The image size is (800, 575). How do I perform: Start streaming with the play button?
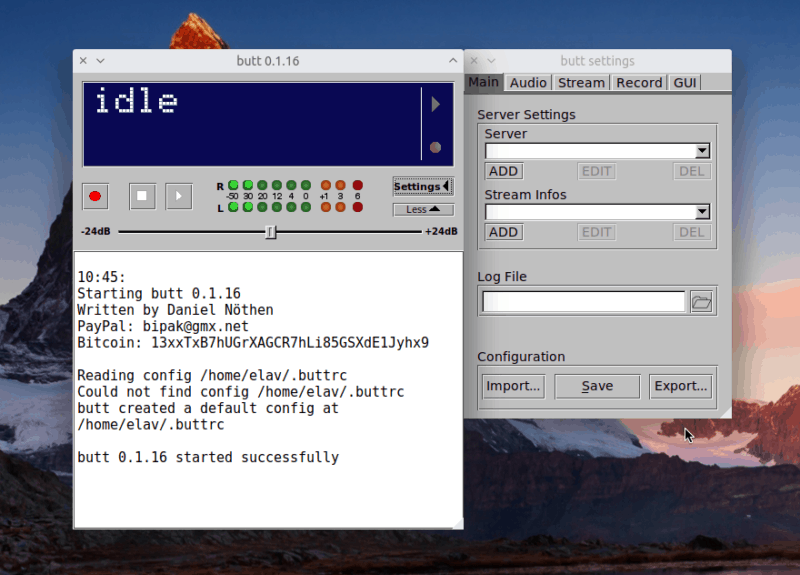pyautogui.click(x=178, y=196)
